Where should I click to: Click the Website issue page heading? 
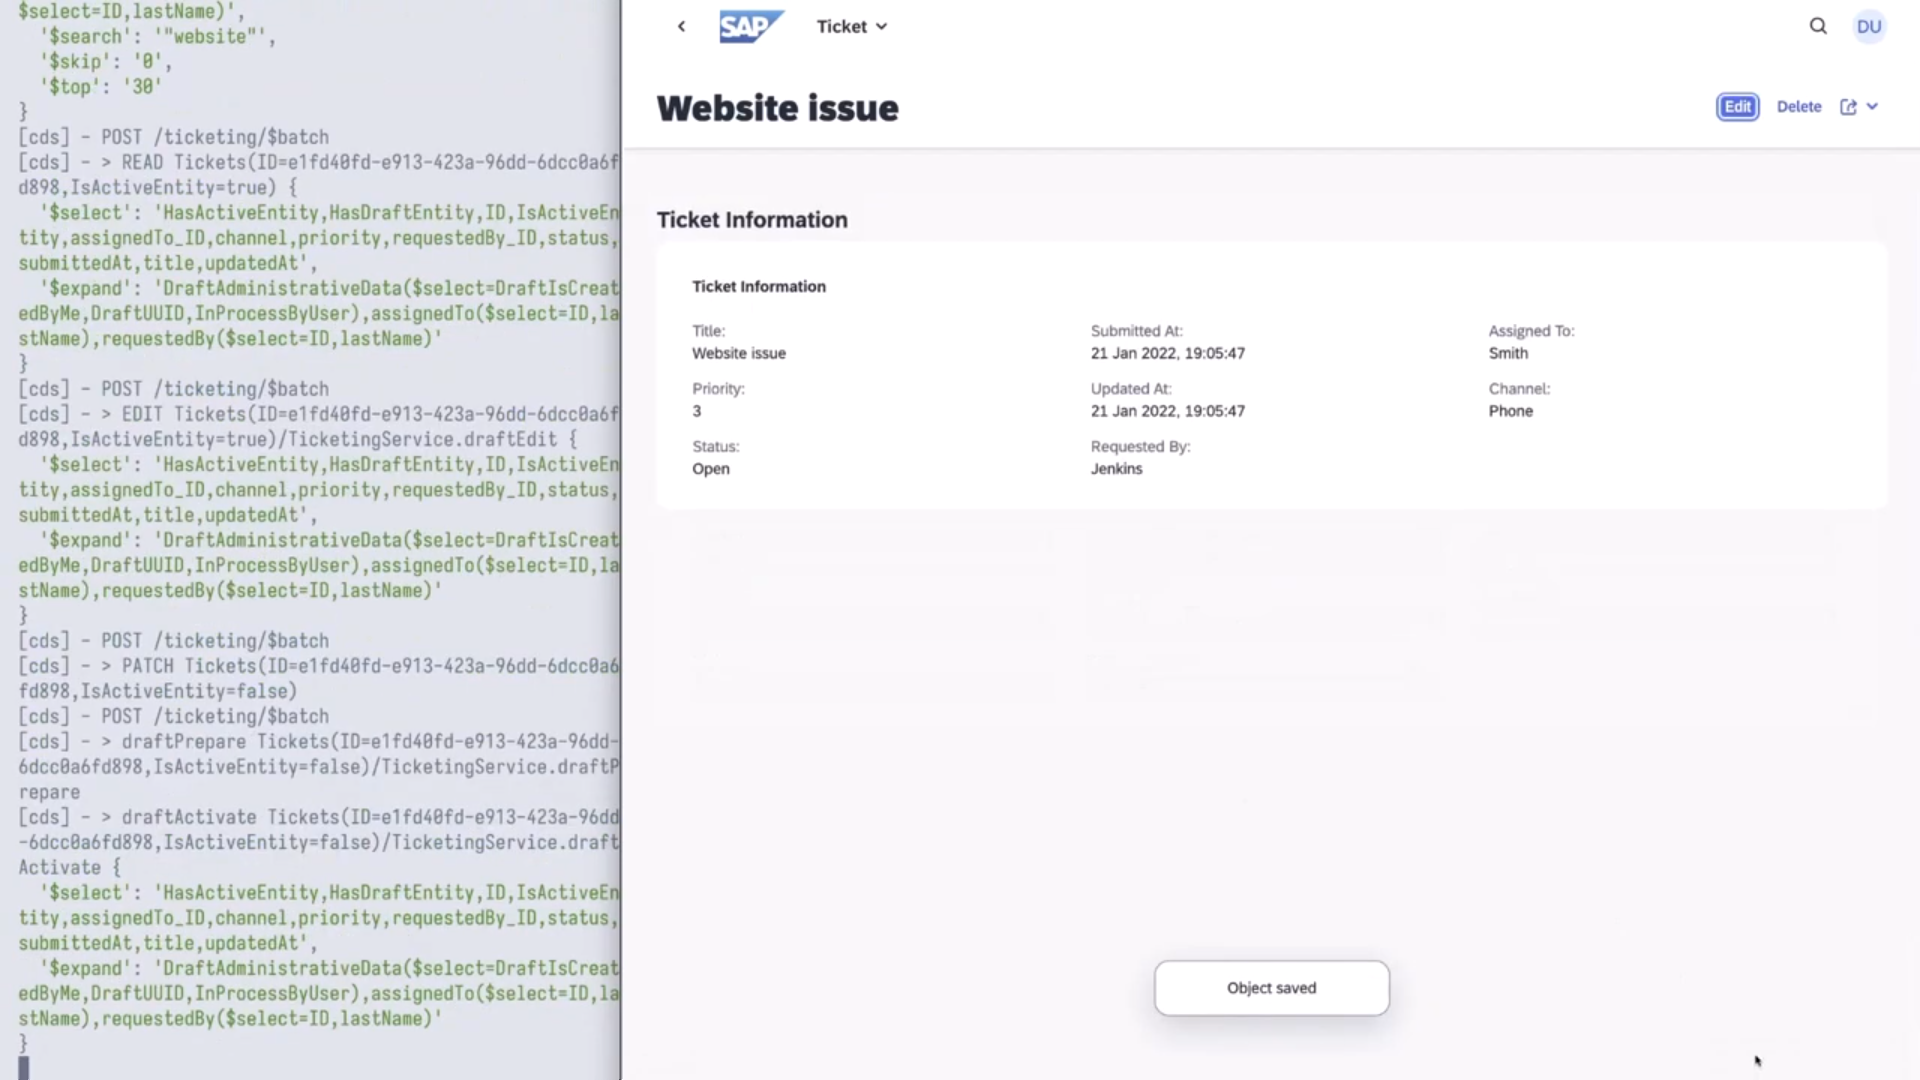coord(777,108)
